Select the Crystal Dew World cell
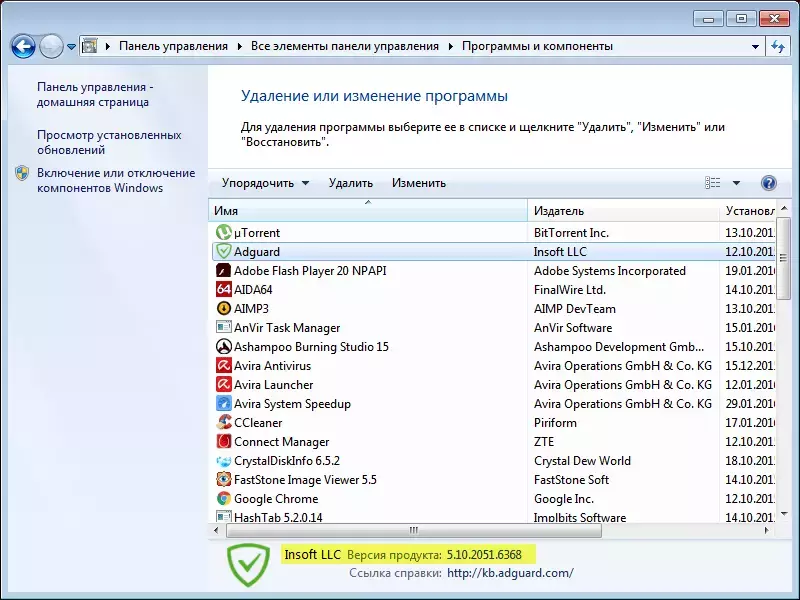The width and height of the screenshot is (800, 600). pyautogui.click(x=582, y=461)
